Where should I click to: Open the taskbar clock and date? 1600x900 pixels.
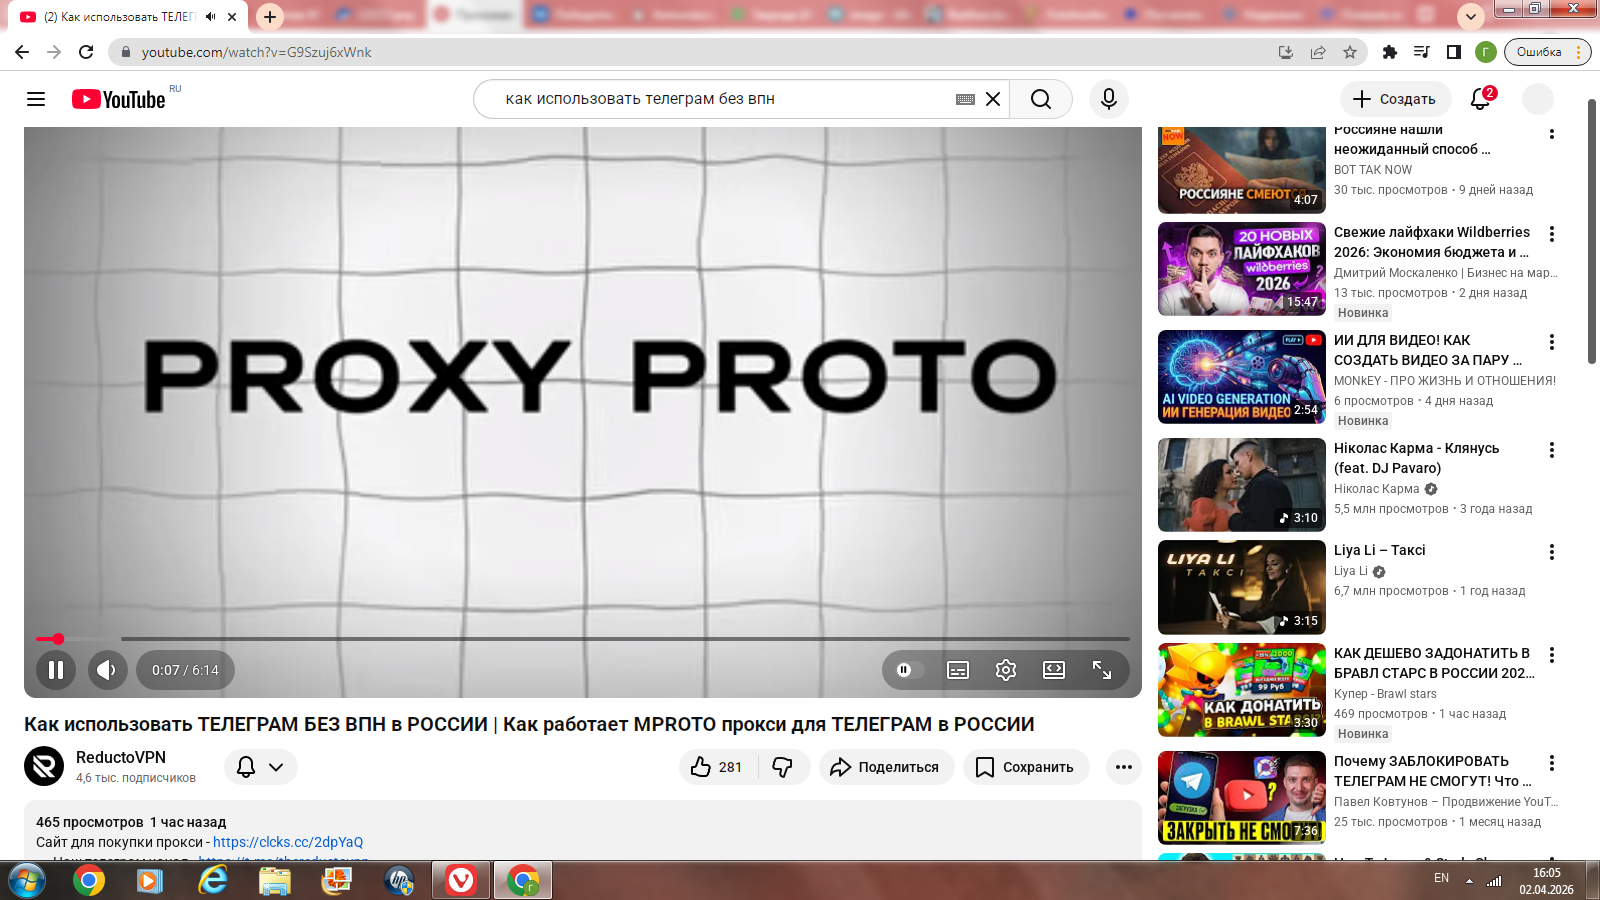(x=1546, y=881)
